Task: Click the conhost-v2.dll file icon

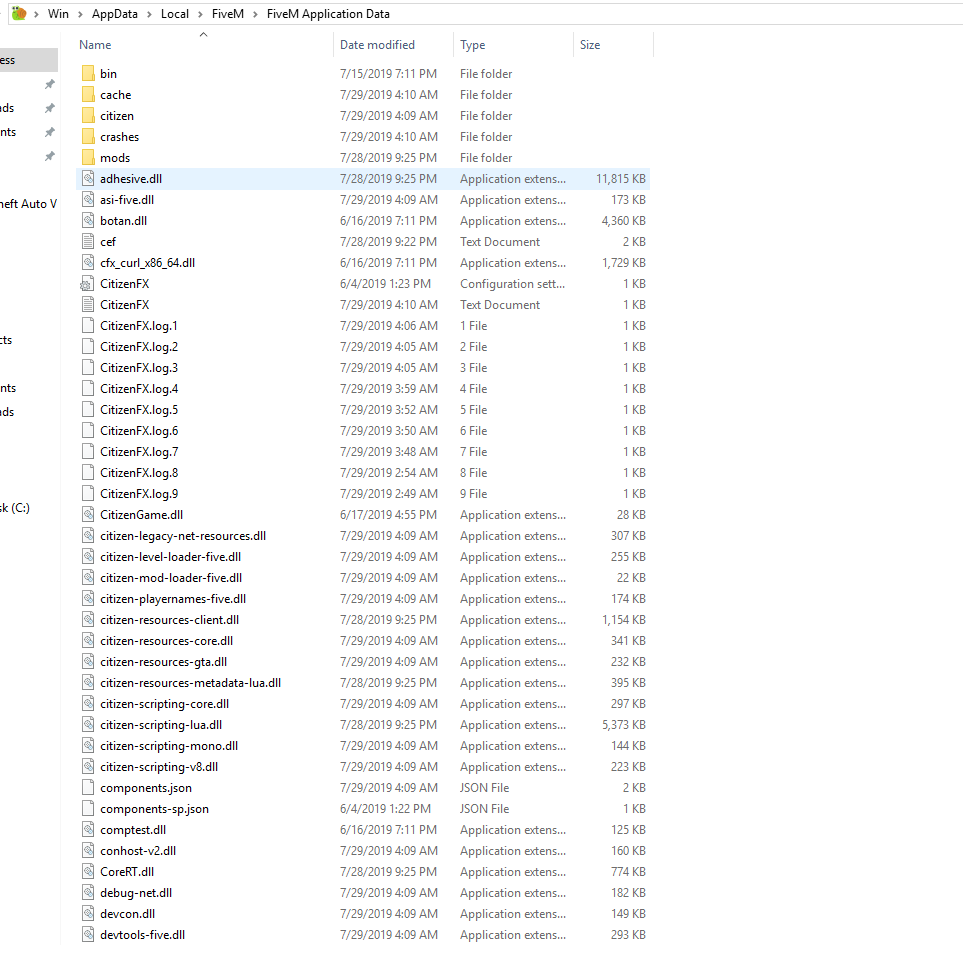Action: (88, 851)
